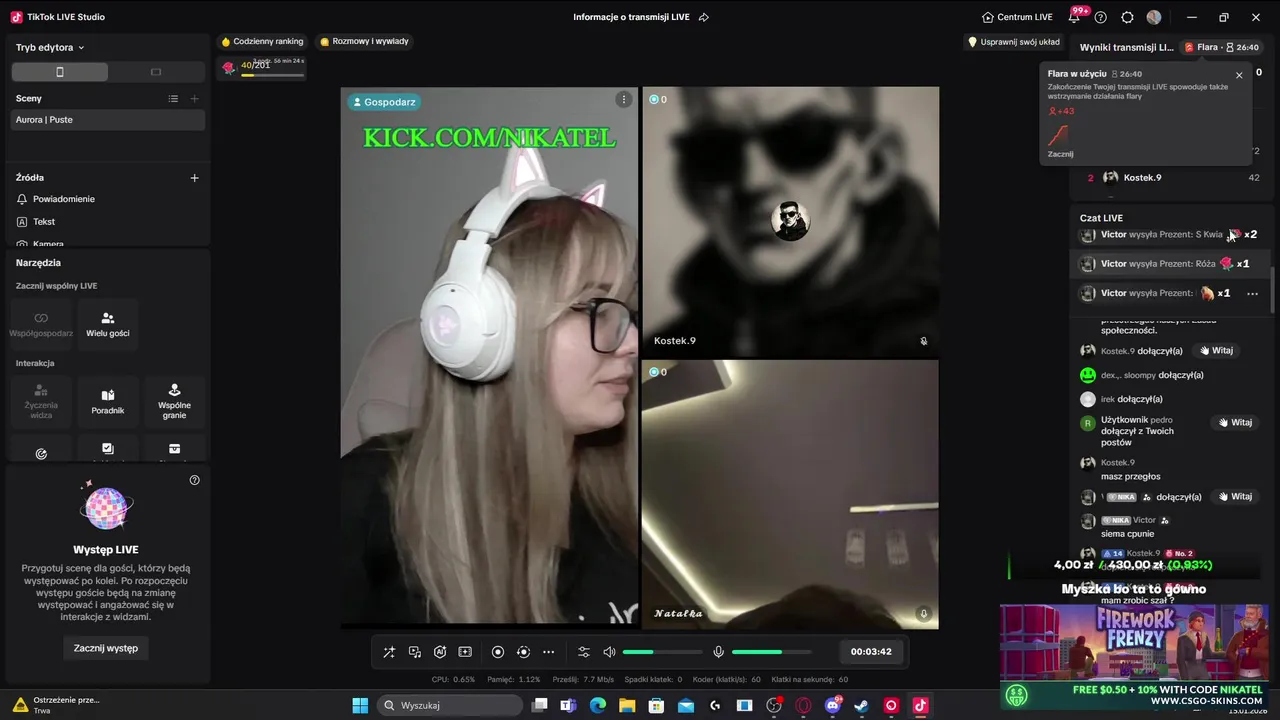Open the settings gear icon
The width and height of the screenshot is (1280, 720).
(1127, 17)
